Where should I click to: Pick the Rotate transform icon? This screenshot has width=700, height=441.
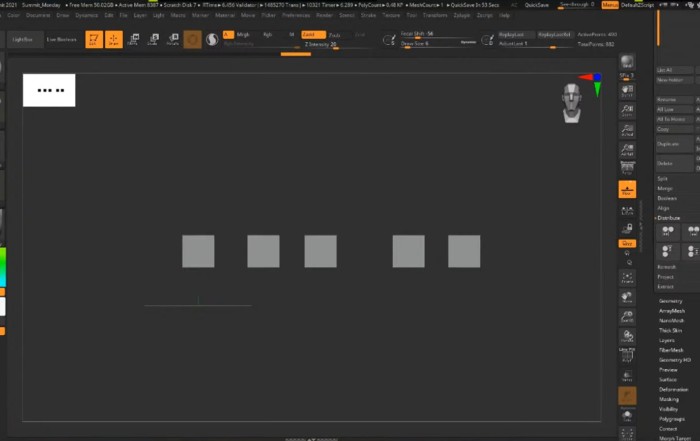[172, 39]
